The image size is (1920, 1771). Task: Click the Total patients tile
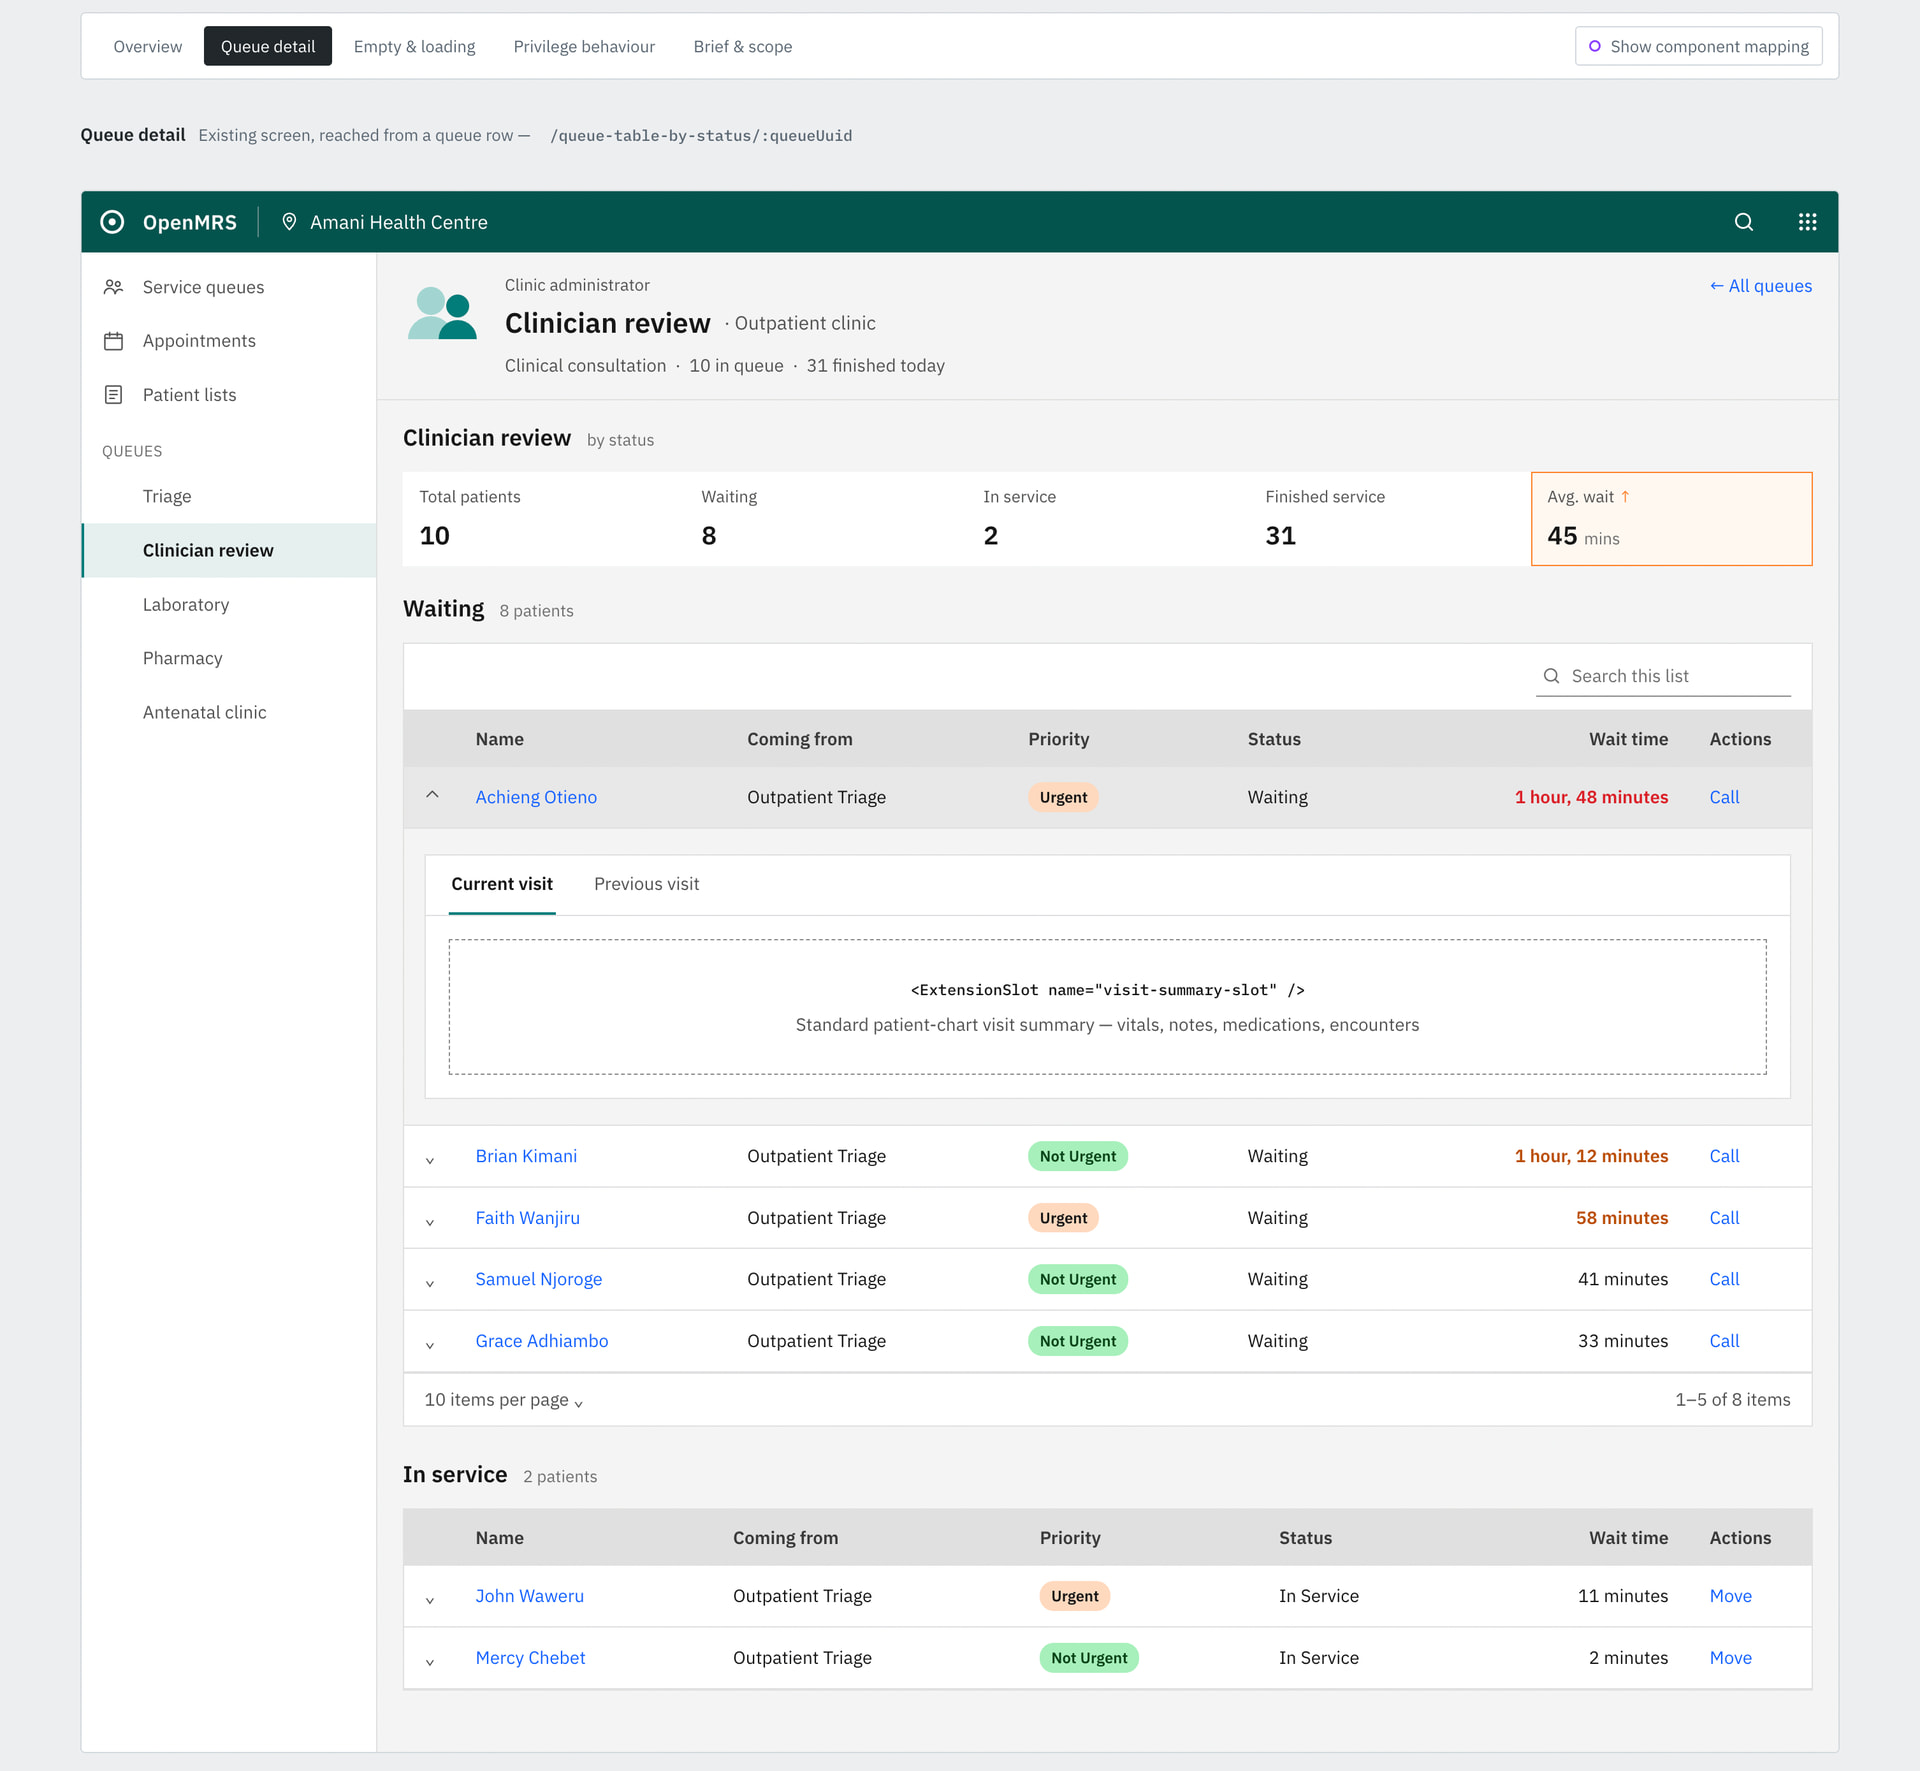(x=543, y=519)
